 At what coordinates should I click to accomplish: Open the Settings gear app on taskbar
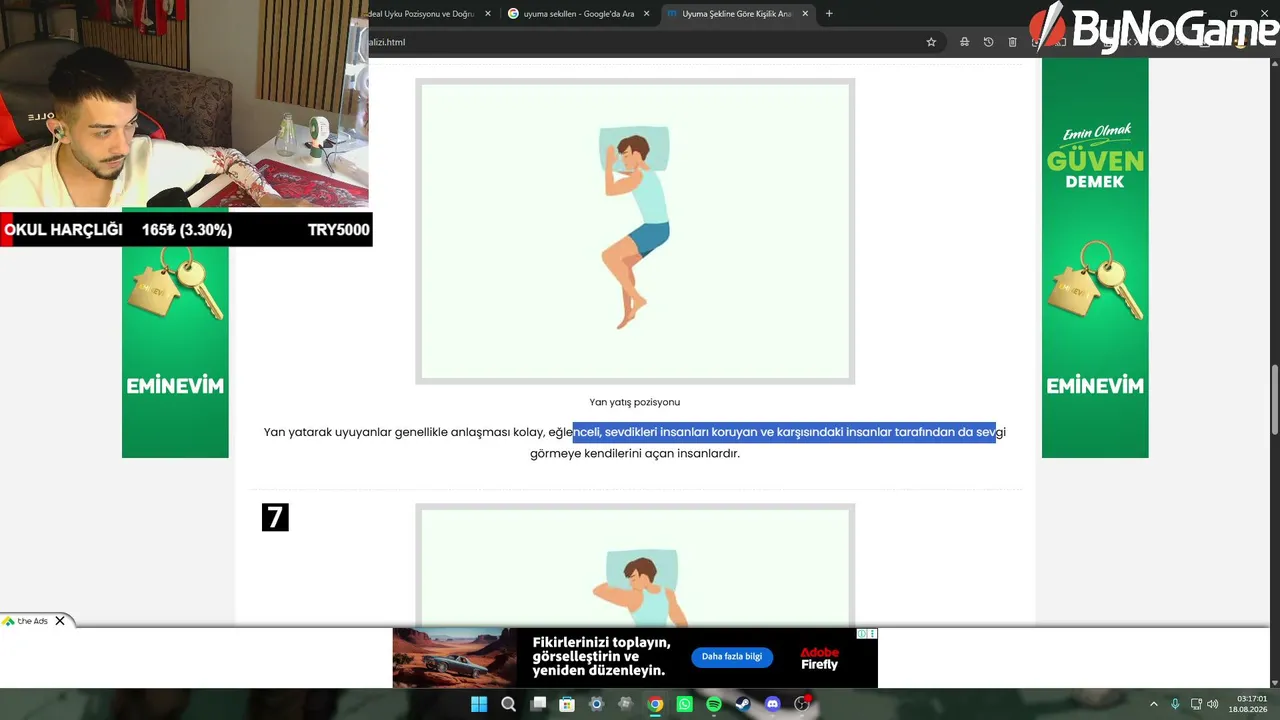click(596, 704)
